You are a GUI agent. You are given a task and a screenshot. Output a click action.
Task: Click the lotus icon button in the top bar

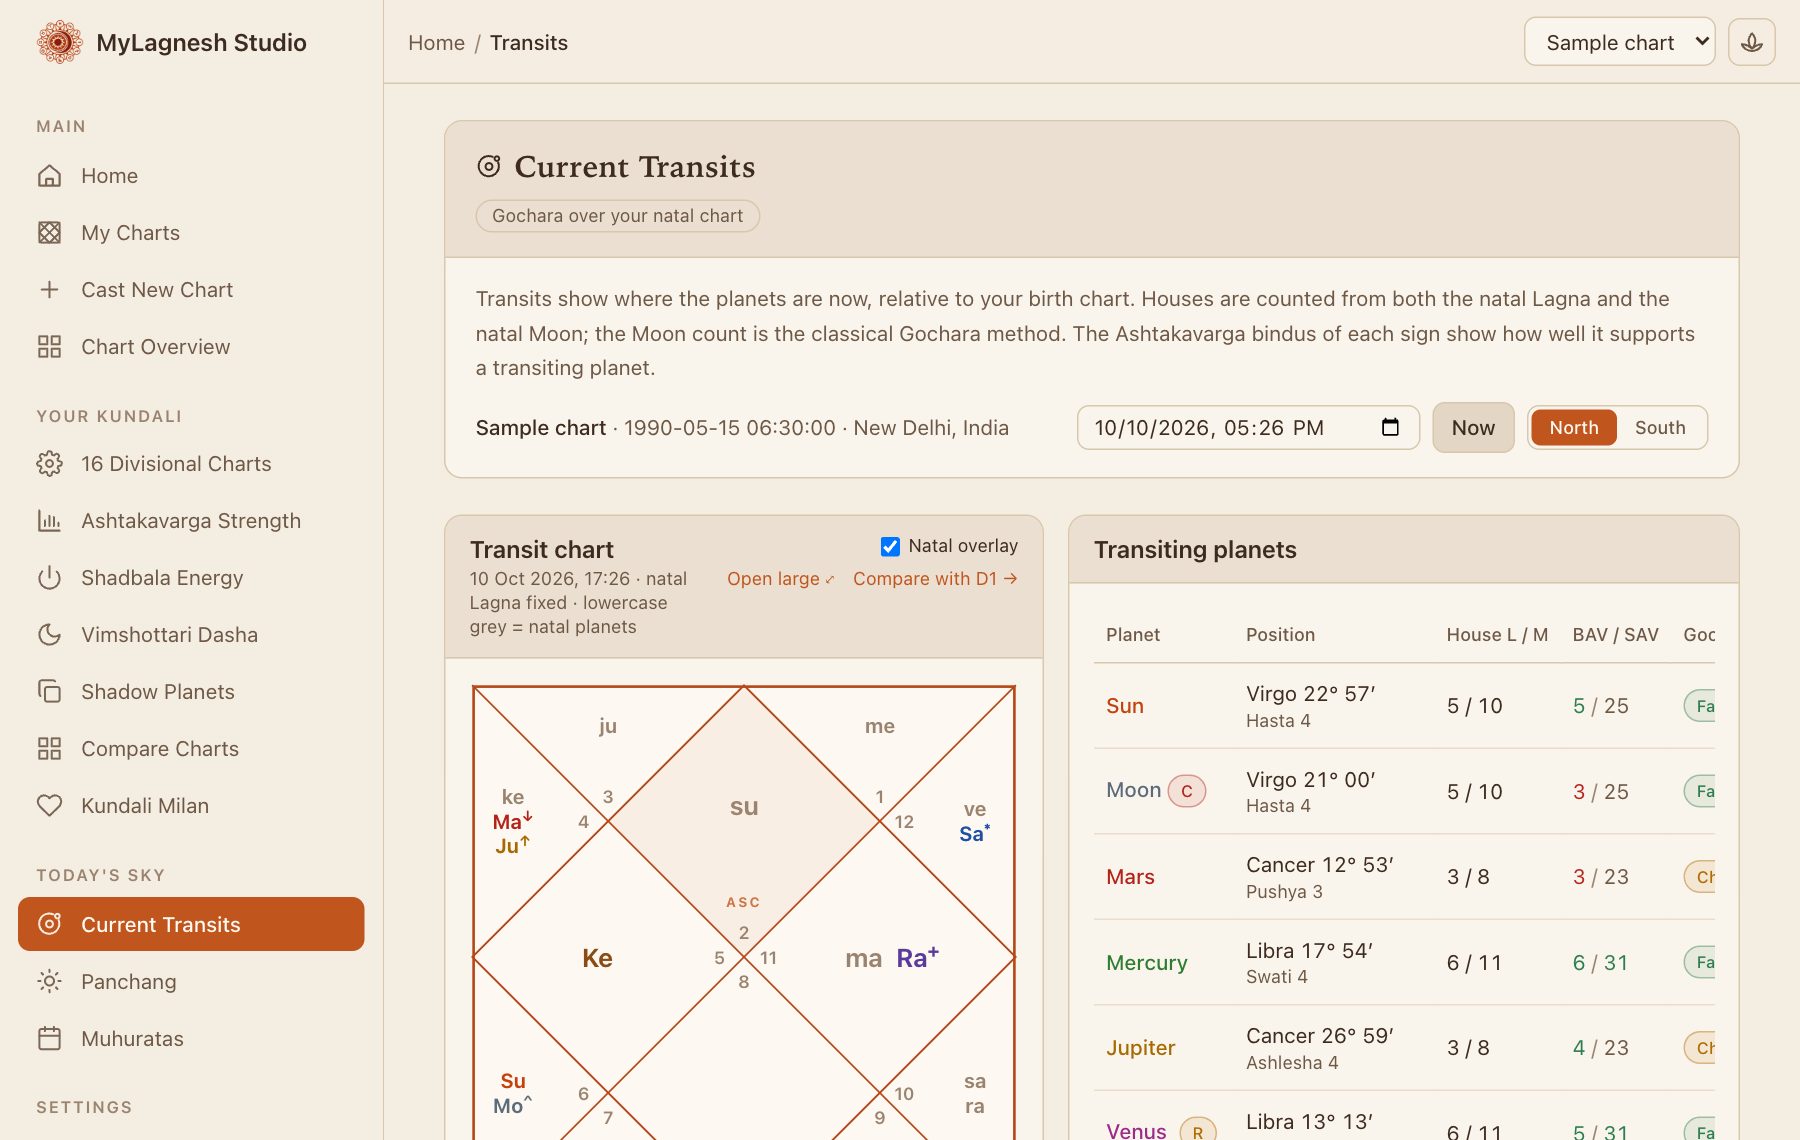tap(1751, 42)
